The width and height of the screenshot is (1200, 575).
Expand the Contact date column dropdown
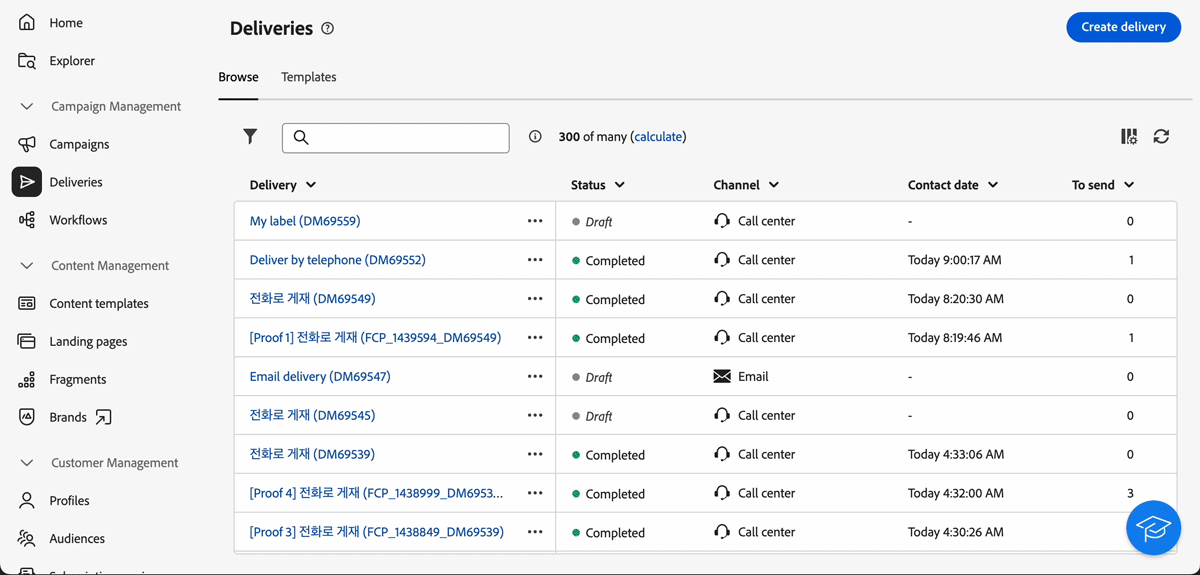click(993, 185)
